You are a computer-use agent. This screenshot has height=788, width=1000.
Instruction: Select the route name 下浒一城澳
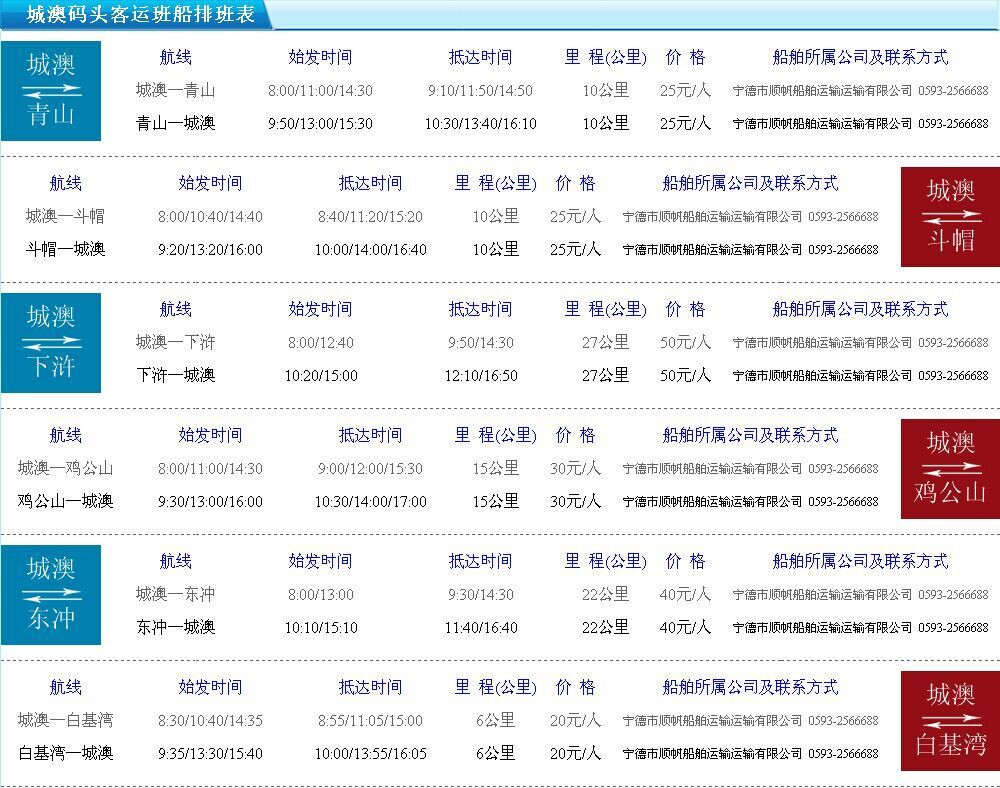(175, 375)
